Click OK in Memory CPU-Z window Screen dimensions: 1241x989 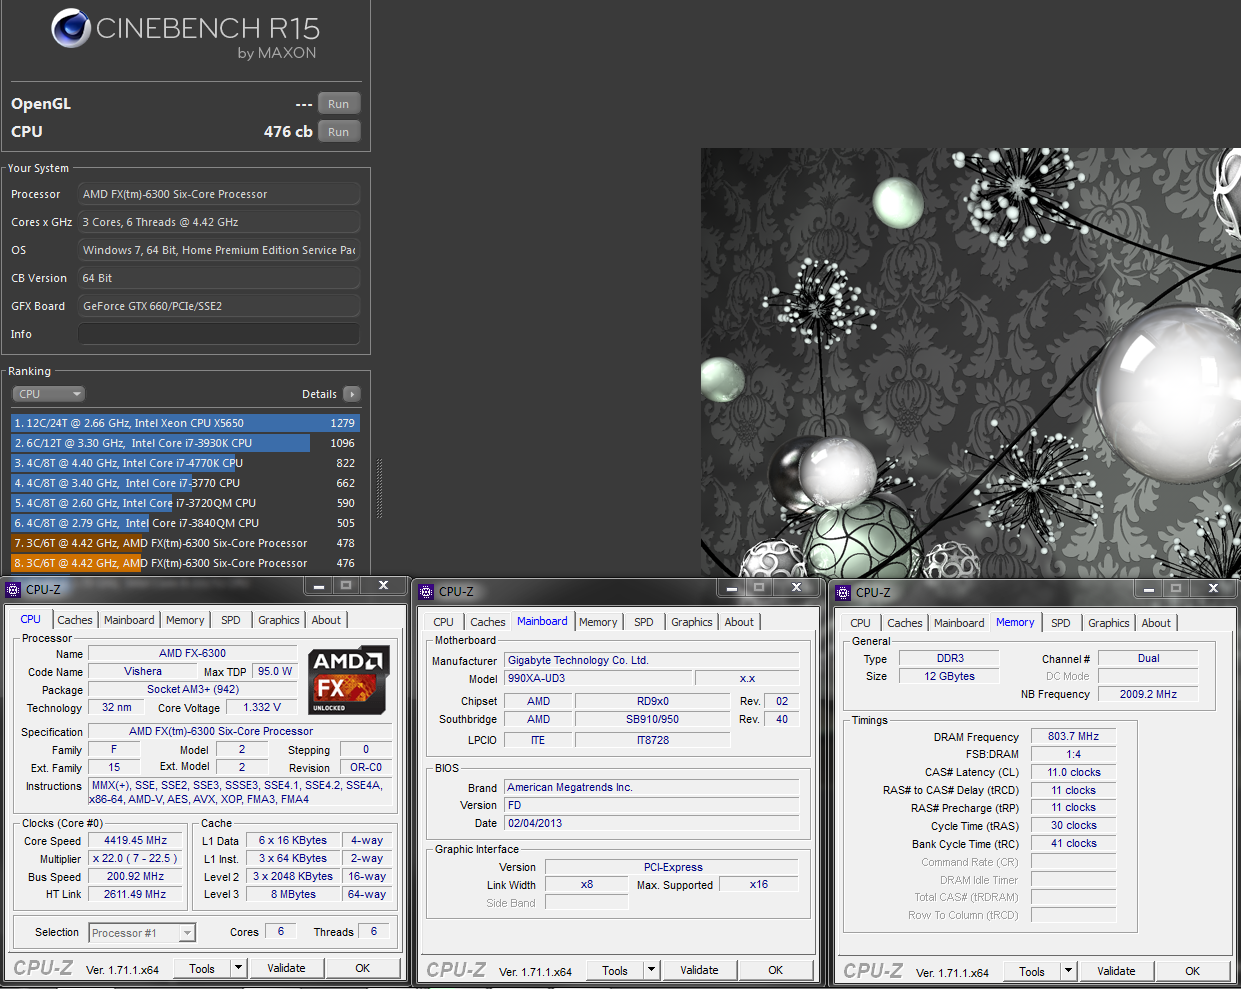(x=1193, y=971)
